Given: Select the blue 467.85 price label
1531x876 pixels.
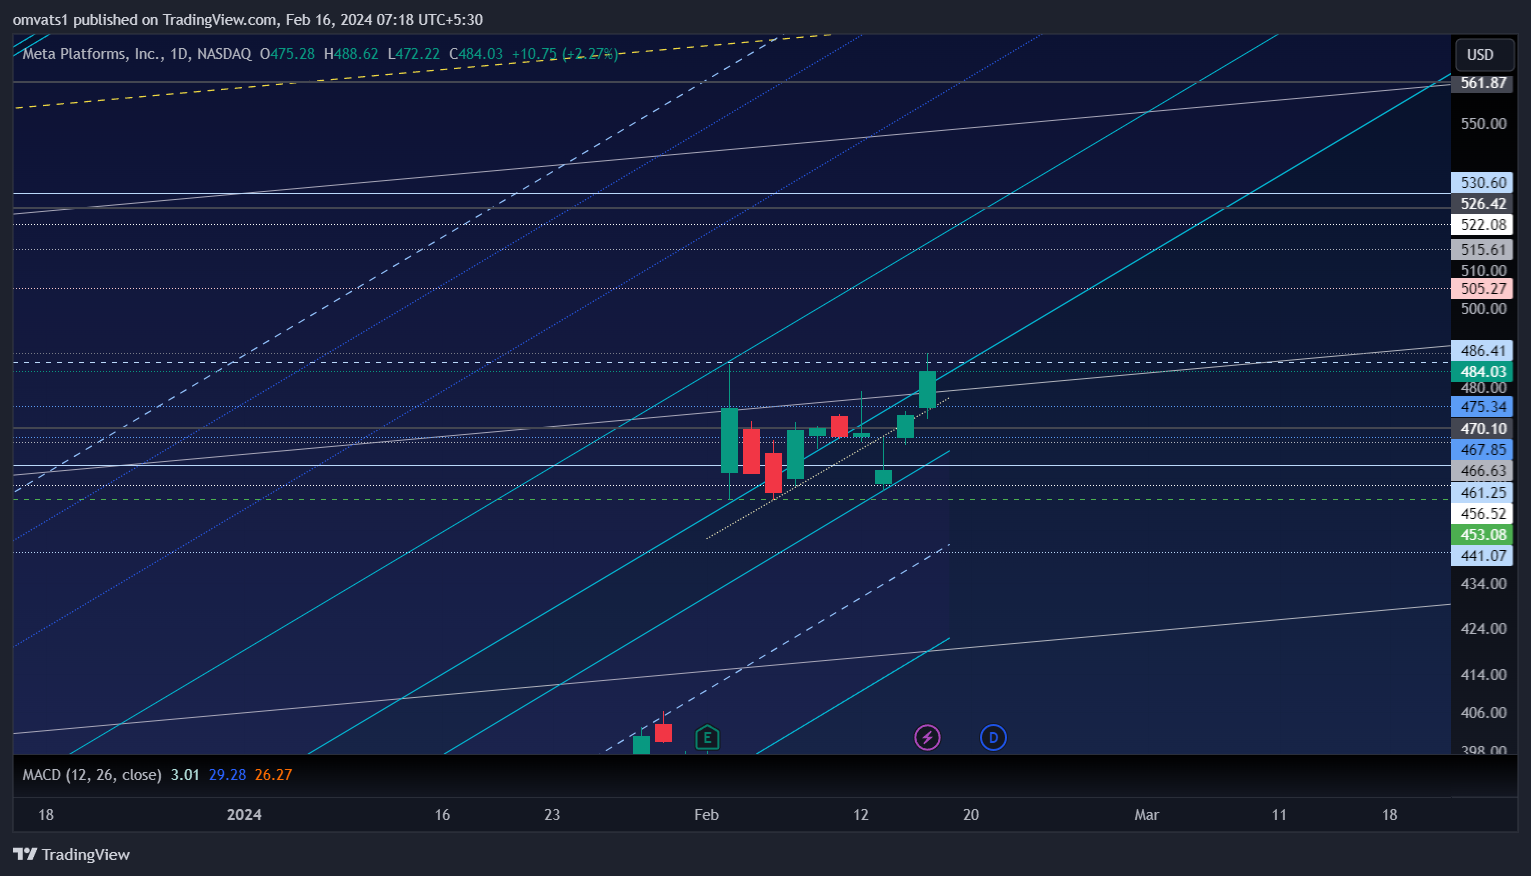Looking at the screenshot, I should [x=1482, y=450].
